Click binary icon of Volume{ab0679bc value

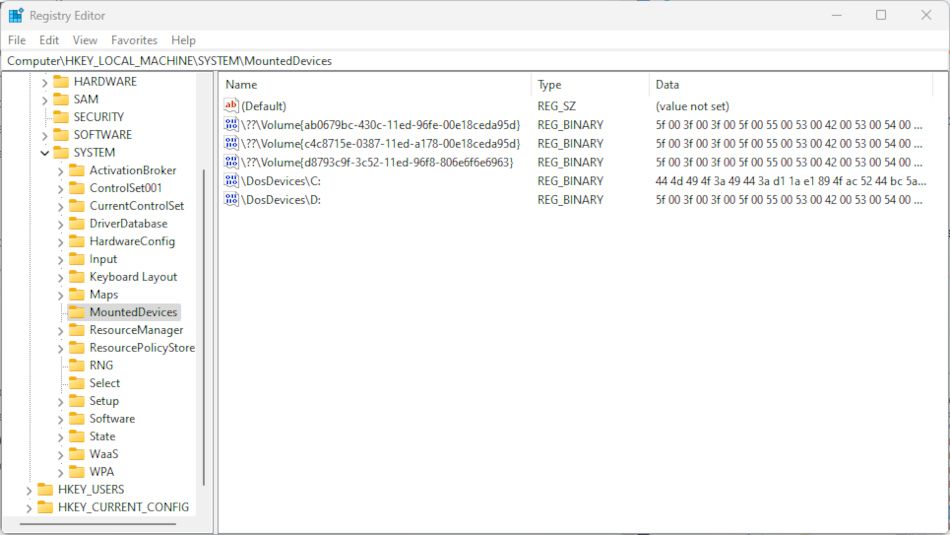click(231, 124)
